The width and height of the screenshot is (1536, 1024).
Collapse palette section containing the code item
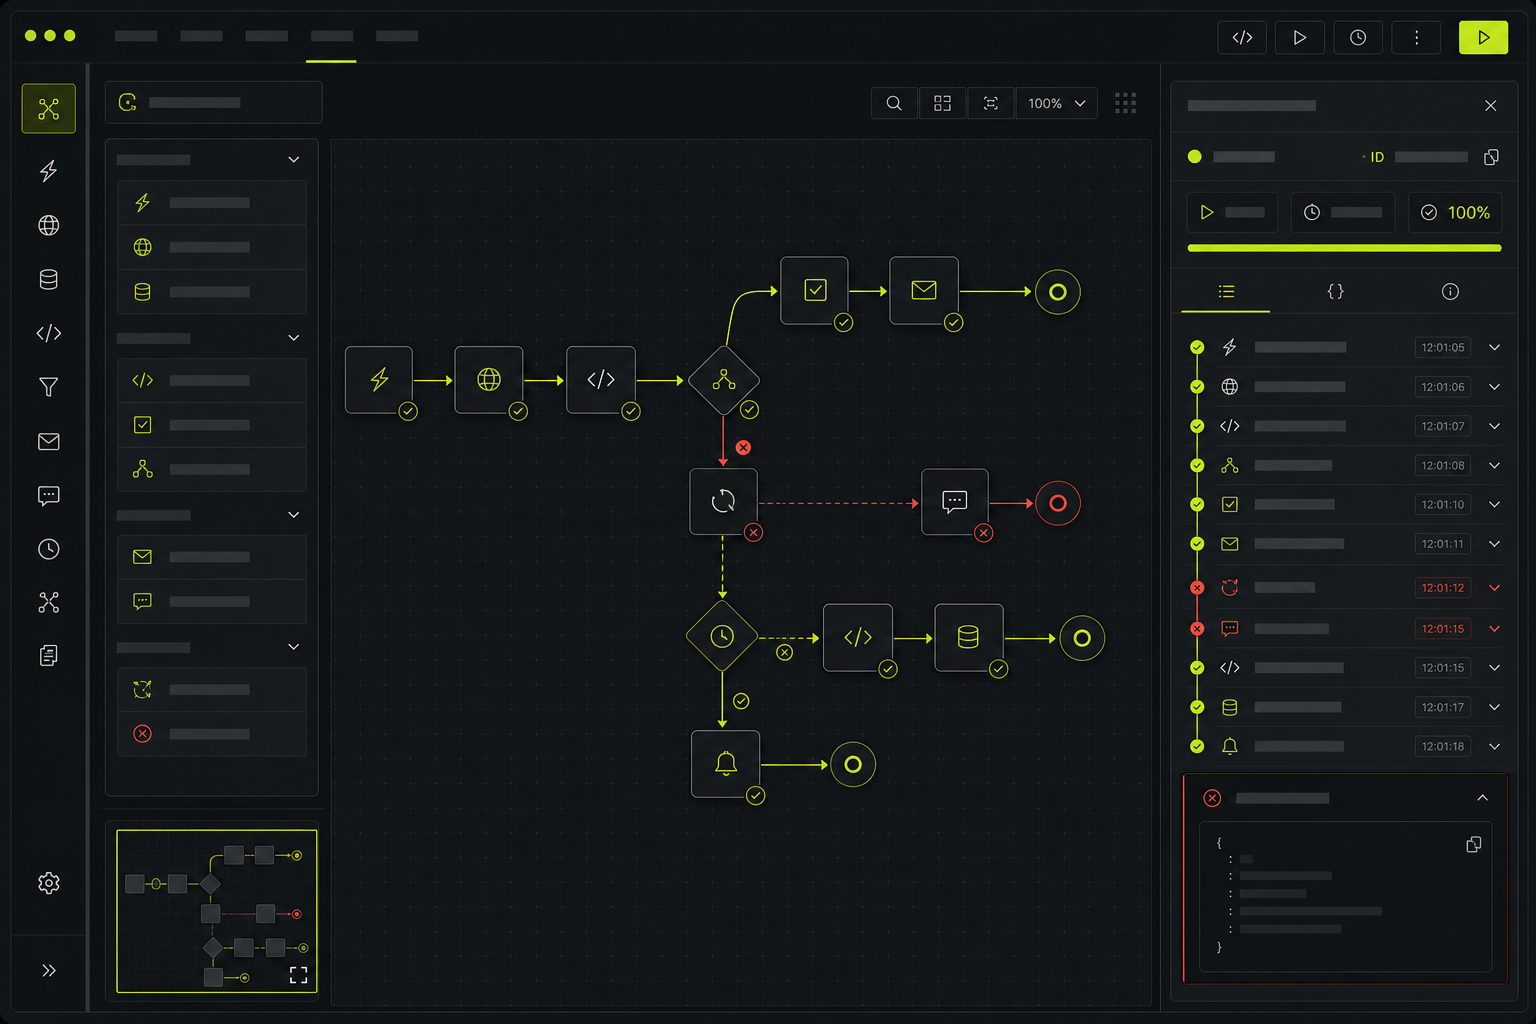[x=294, y=338]
